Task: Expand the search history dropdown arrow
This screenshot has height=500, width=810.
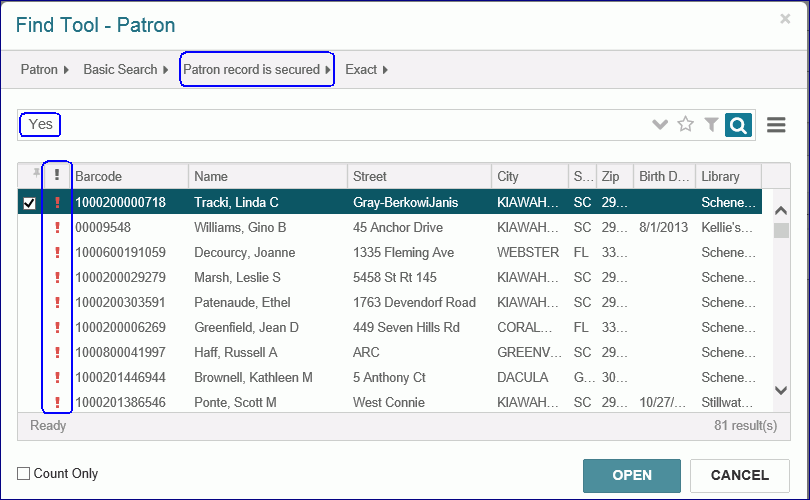Action: click(x=659, y=125)
